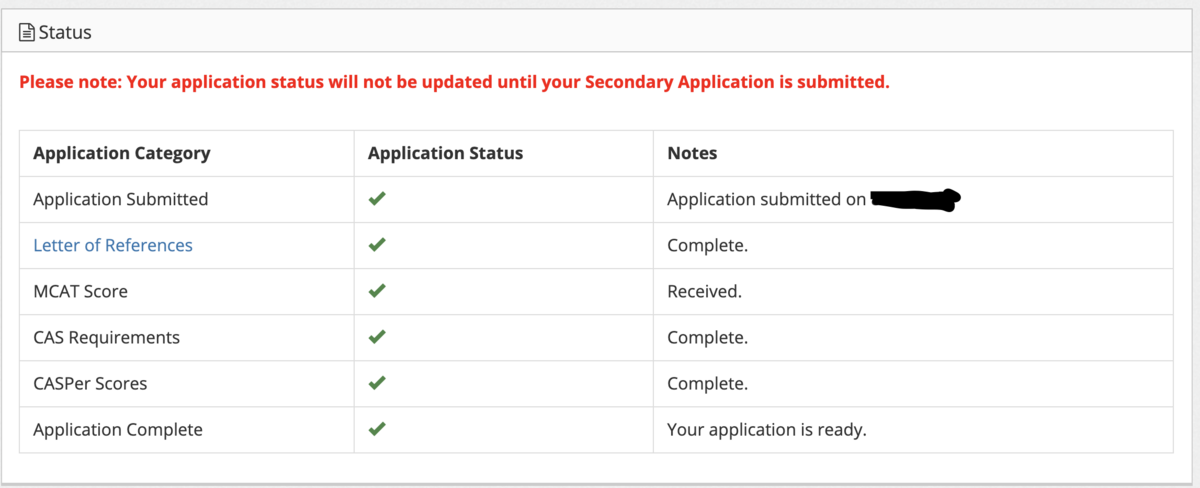The height and width of the screenshot is (488, 1200).
Task: Click the Letter of References checkmark
Action: [377, 245]
